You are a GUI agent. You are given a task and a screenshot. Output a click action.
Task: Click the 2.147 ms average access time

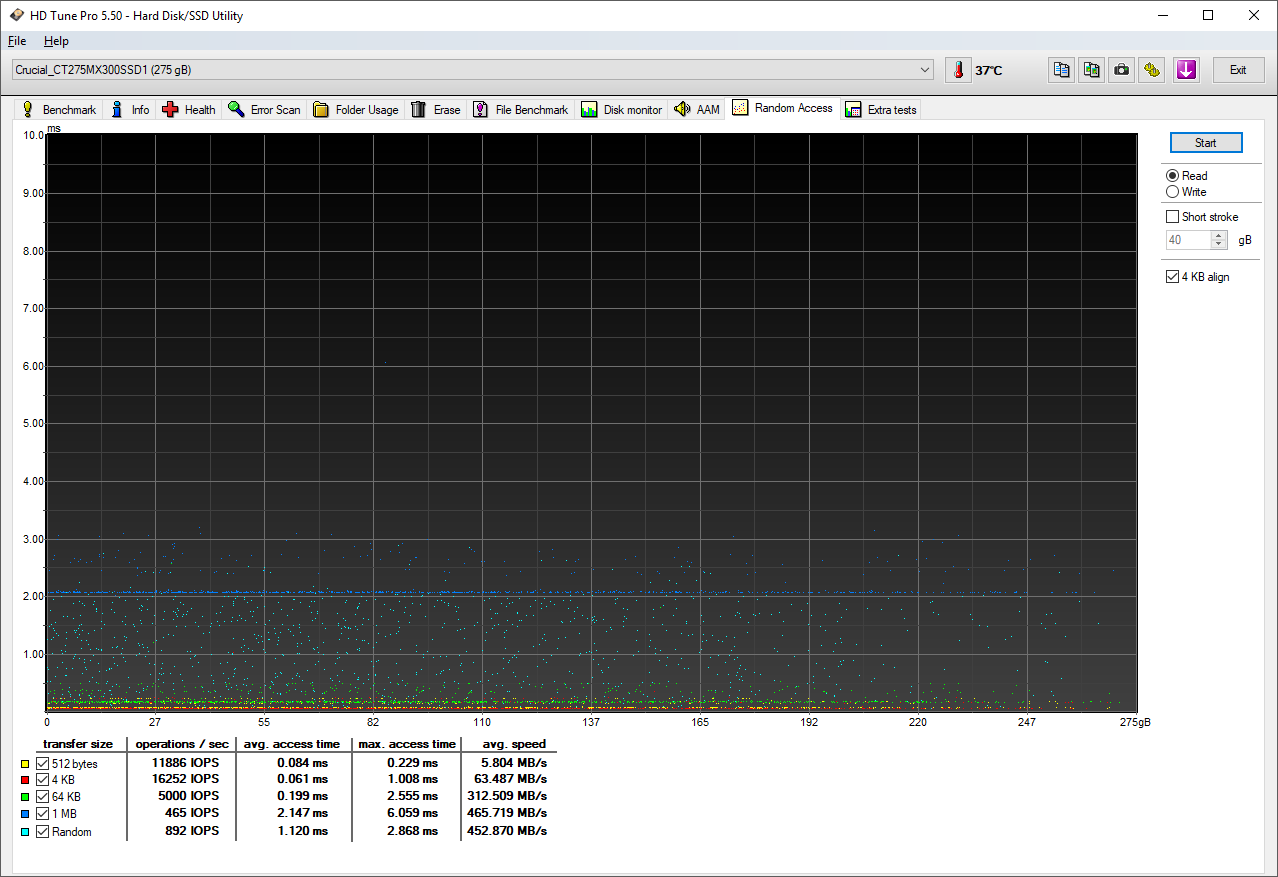(x=301, y=814)
